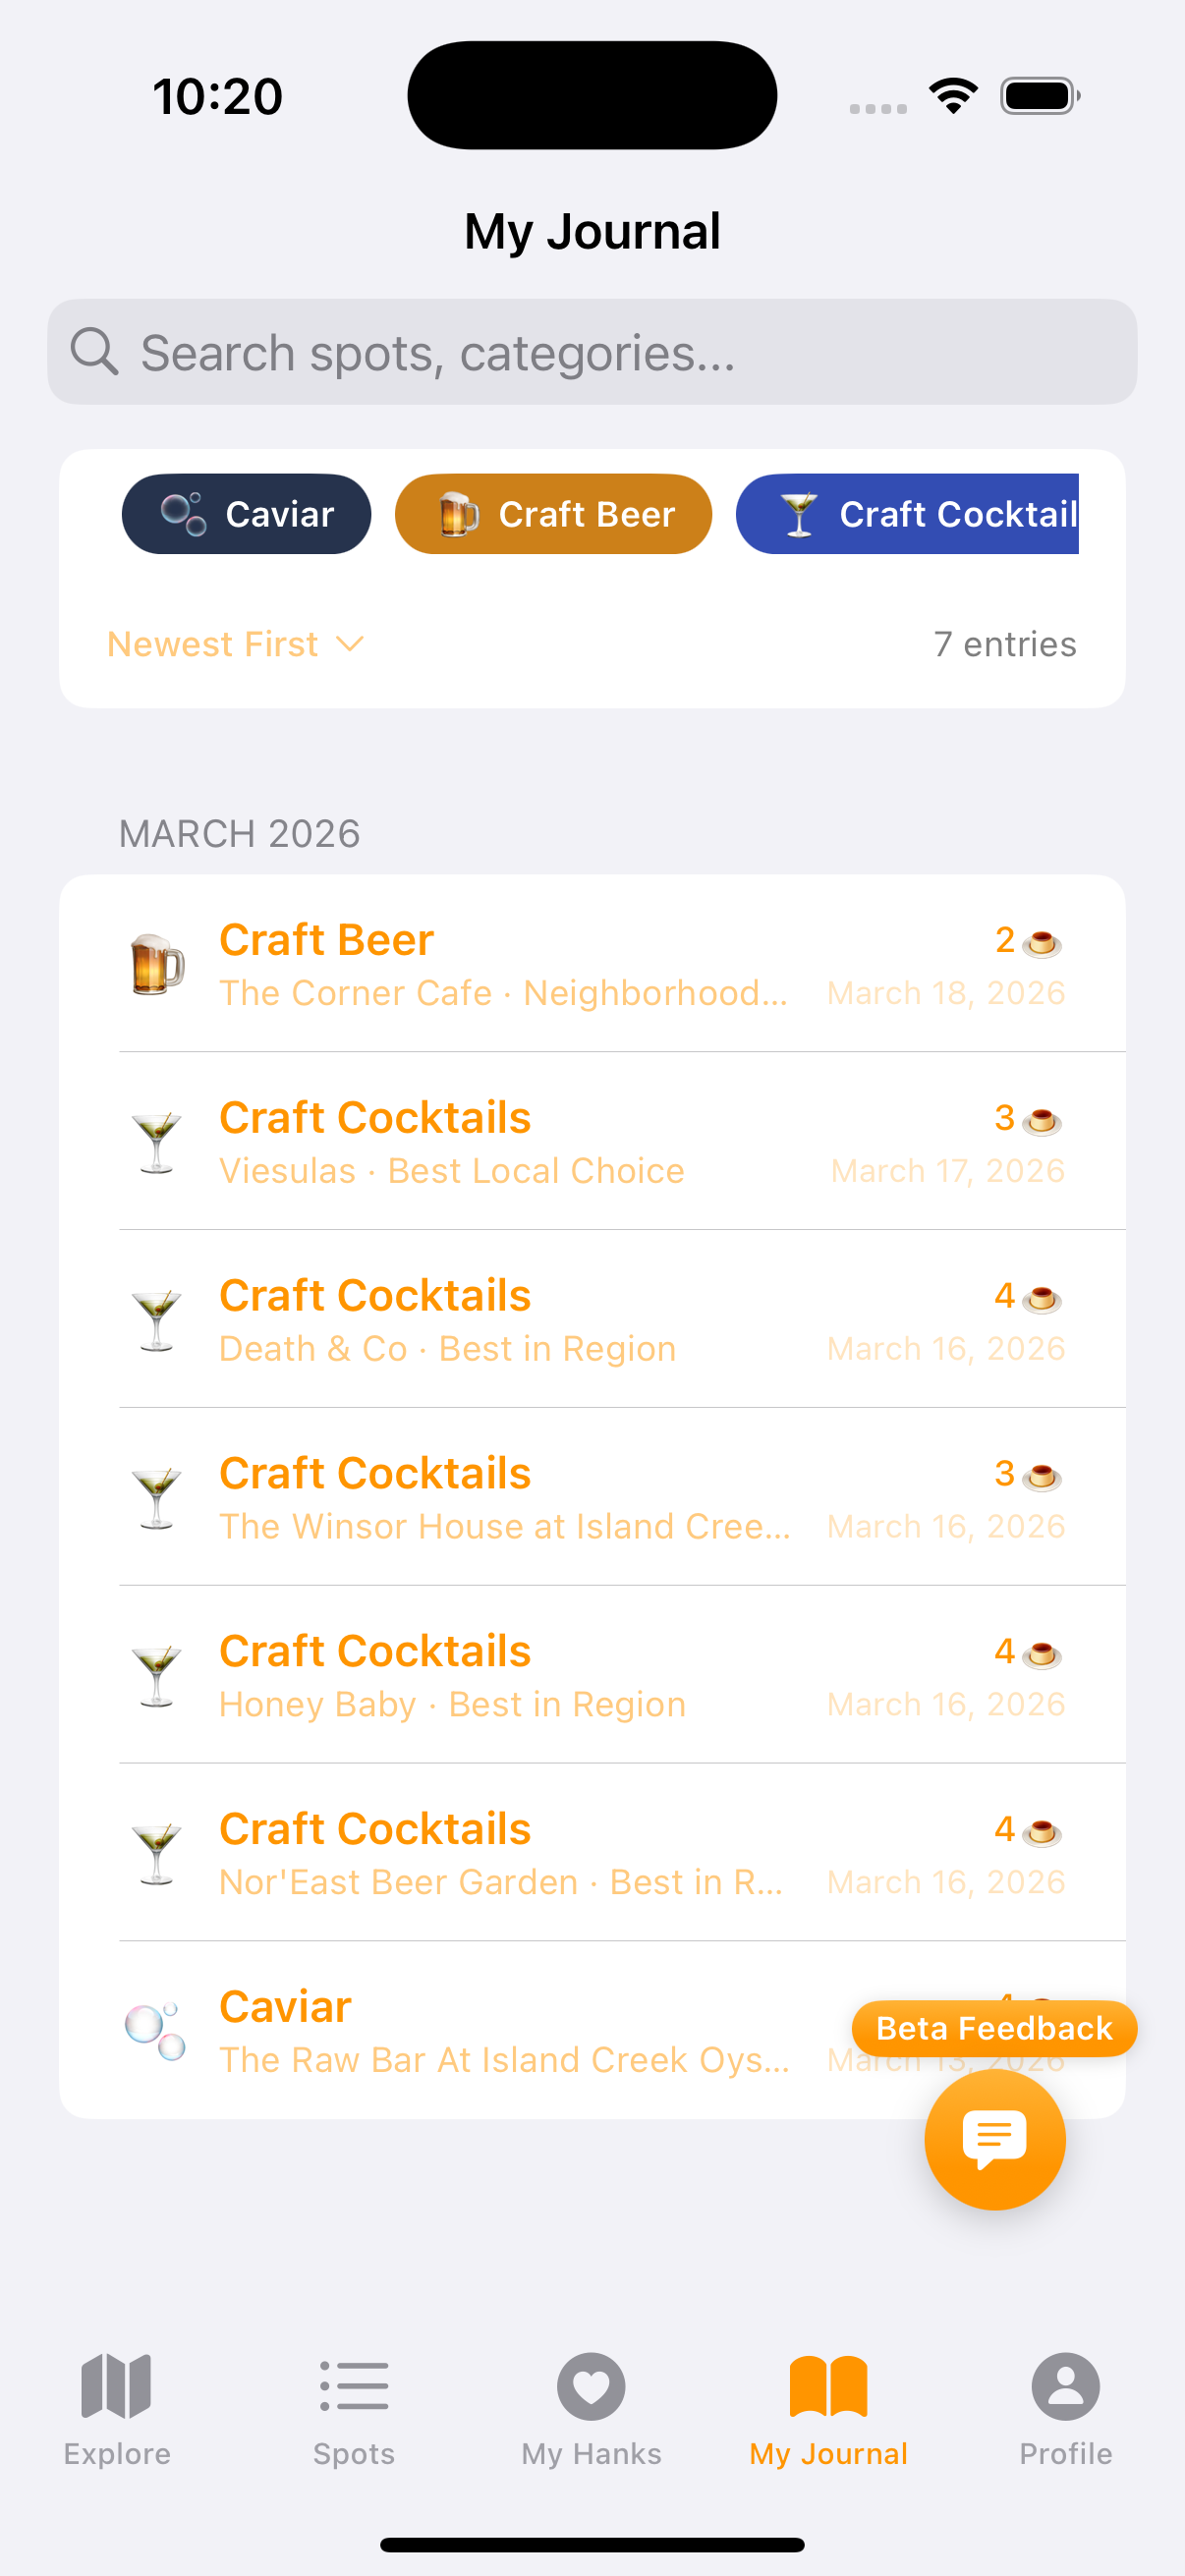Tap the beer mug icon in Craft Beer entry
Viewport: 1185px width, 2576px height.
tap(157, 965)
